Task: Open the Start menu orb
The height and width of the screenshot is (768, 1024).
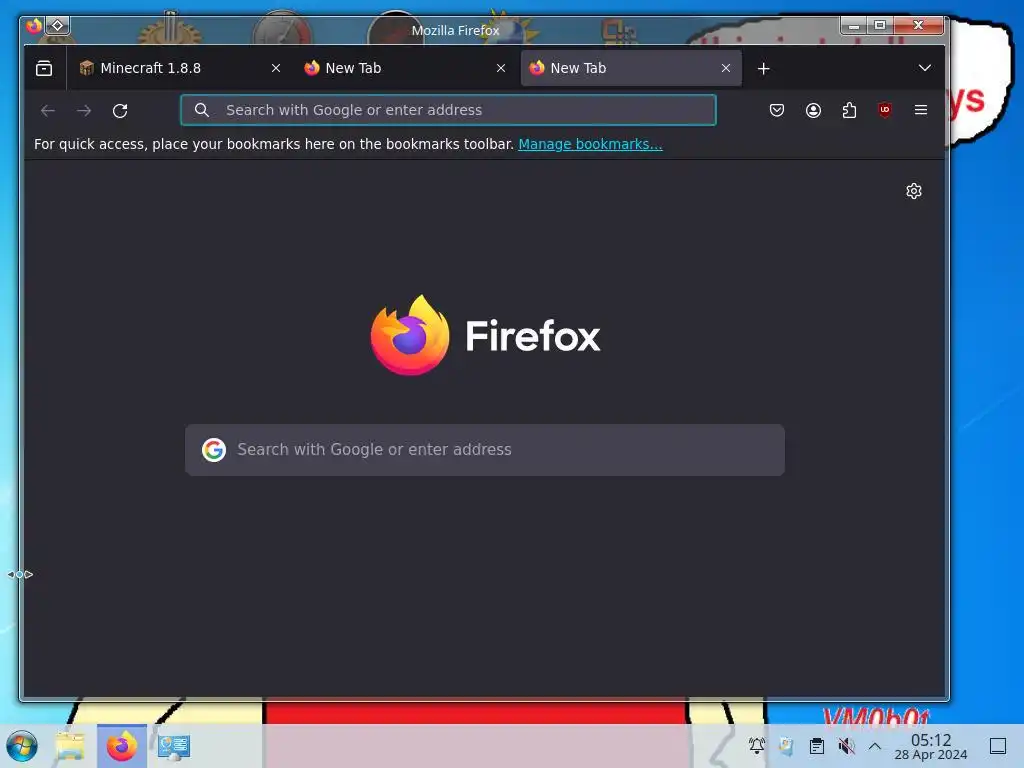Action: 22,746
